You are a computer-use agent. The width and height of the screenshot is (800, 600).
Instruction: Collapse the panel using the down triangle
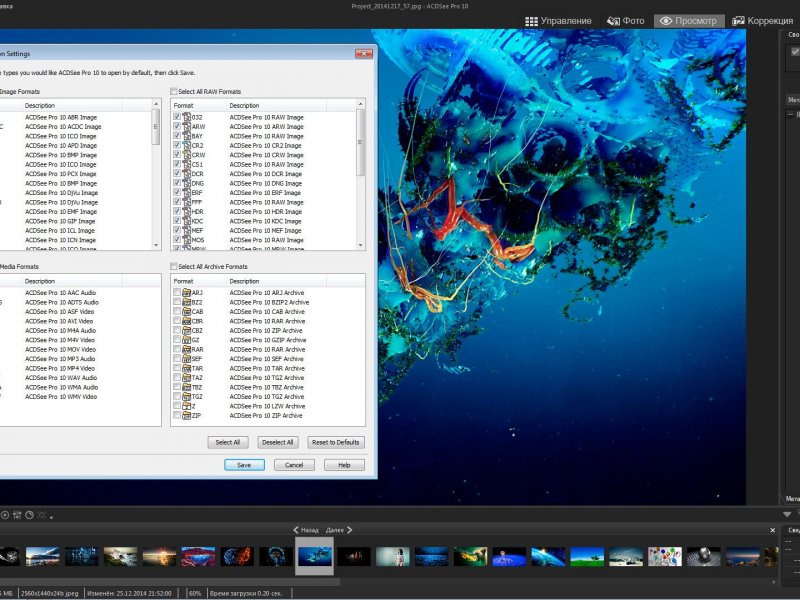tap(787, 514)
